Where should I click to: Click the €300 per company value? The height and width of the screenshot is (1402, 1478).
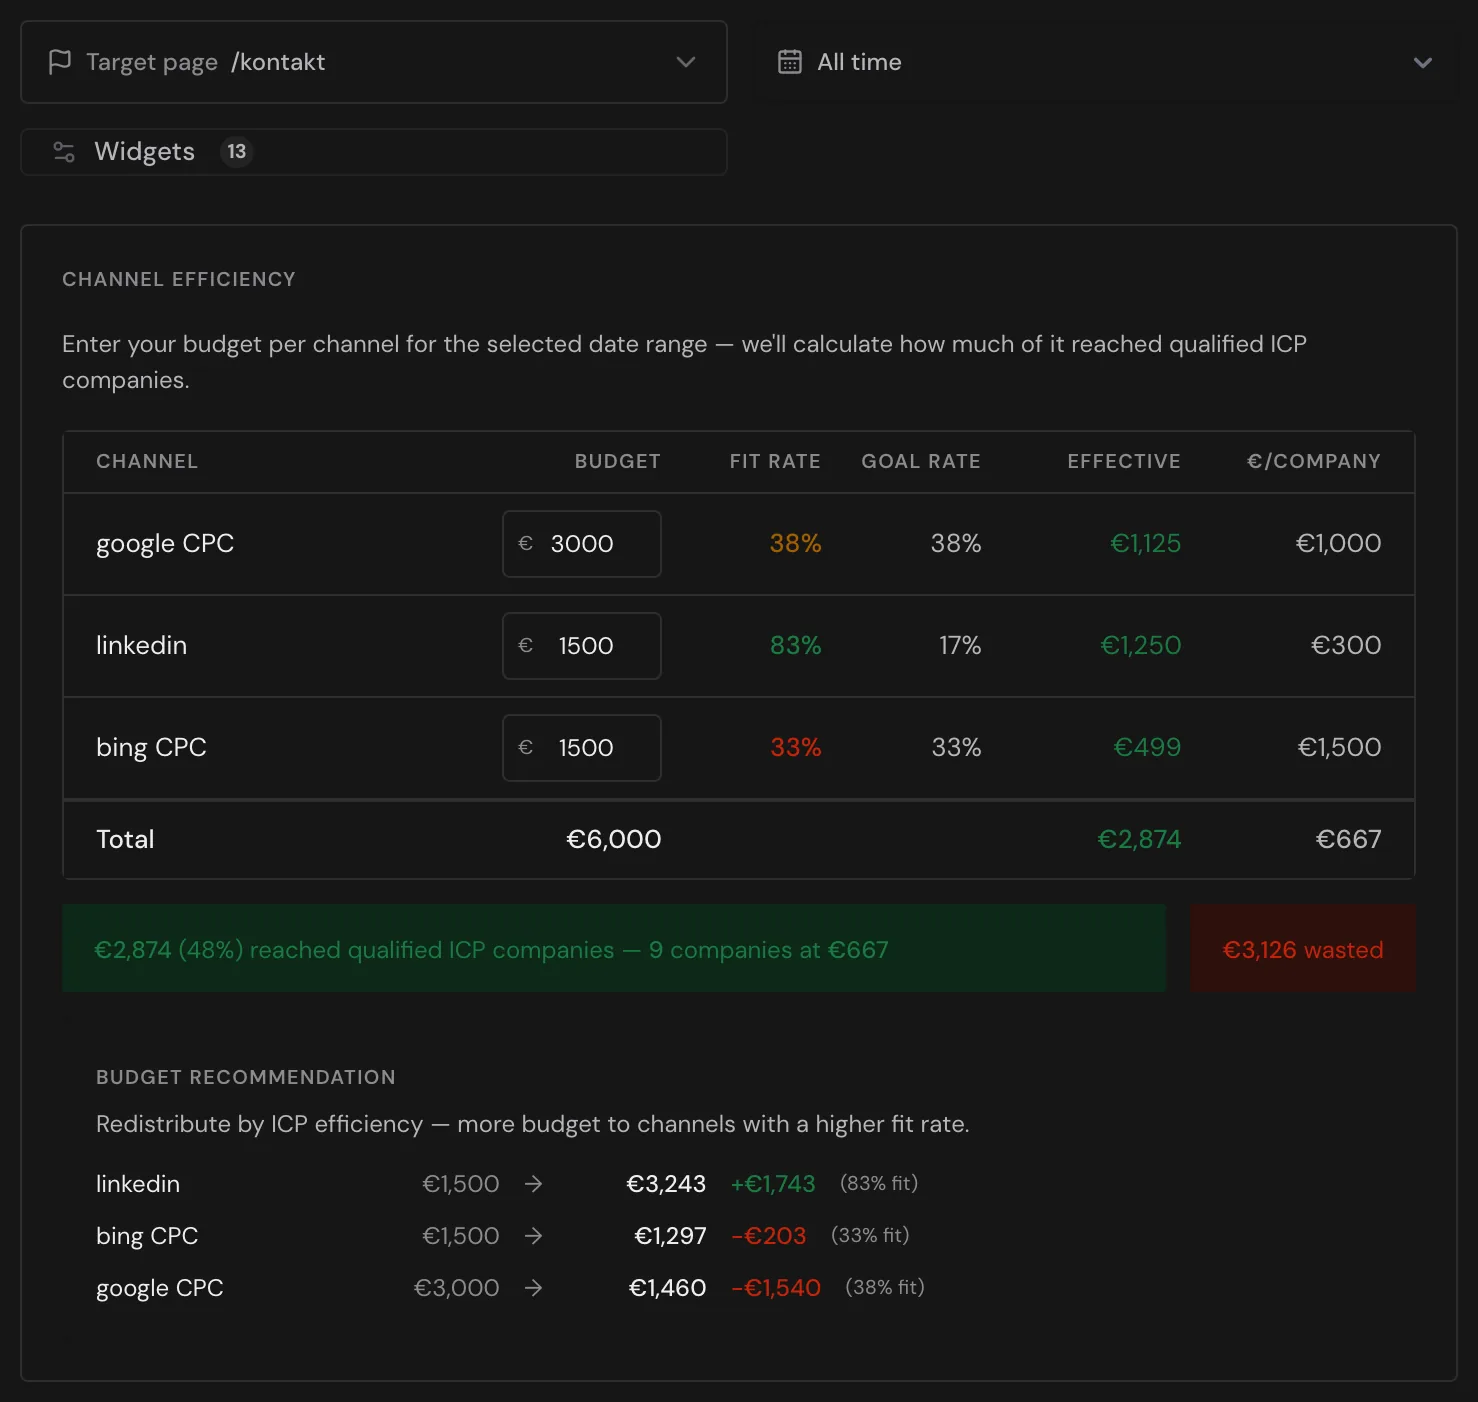[1346, 646]
